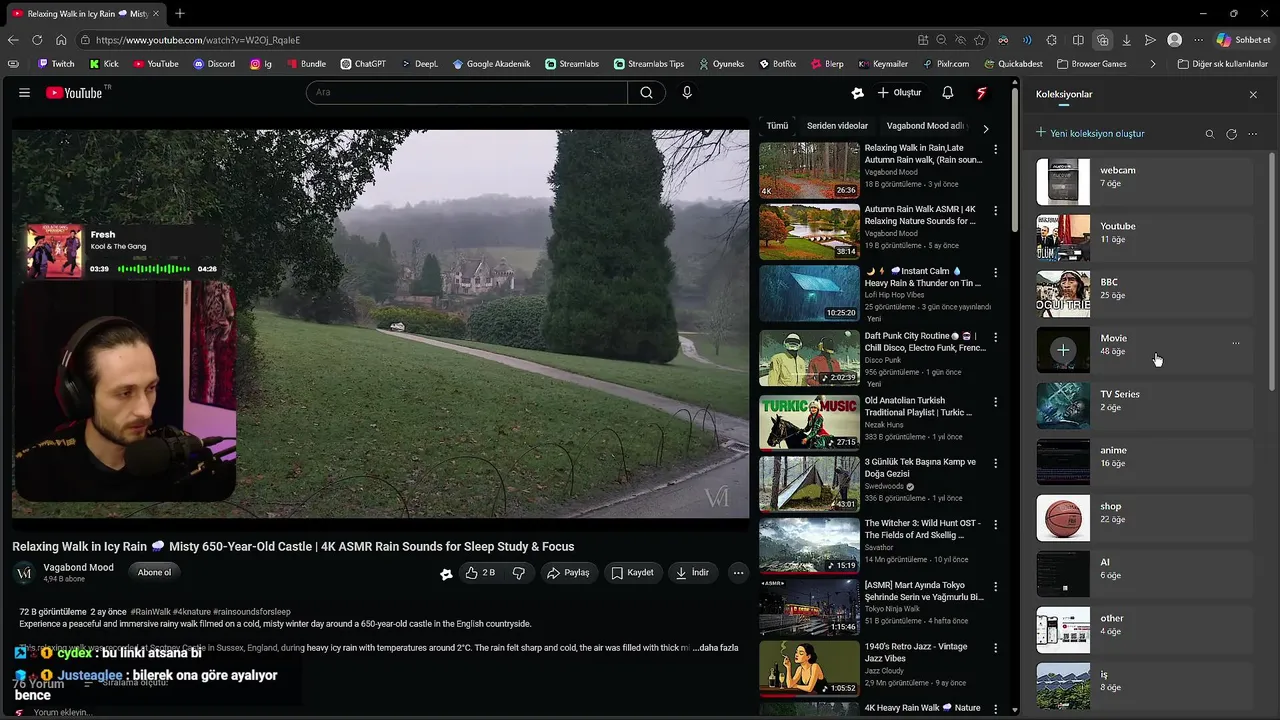This screenshot has width=1280, height=720.
Task: Select Seriden videolar filter chip
Action: tap(837, 126)
